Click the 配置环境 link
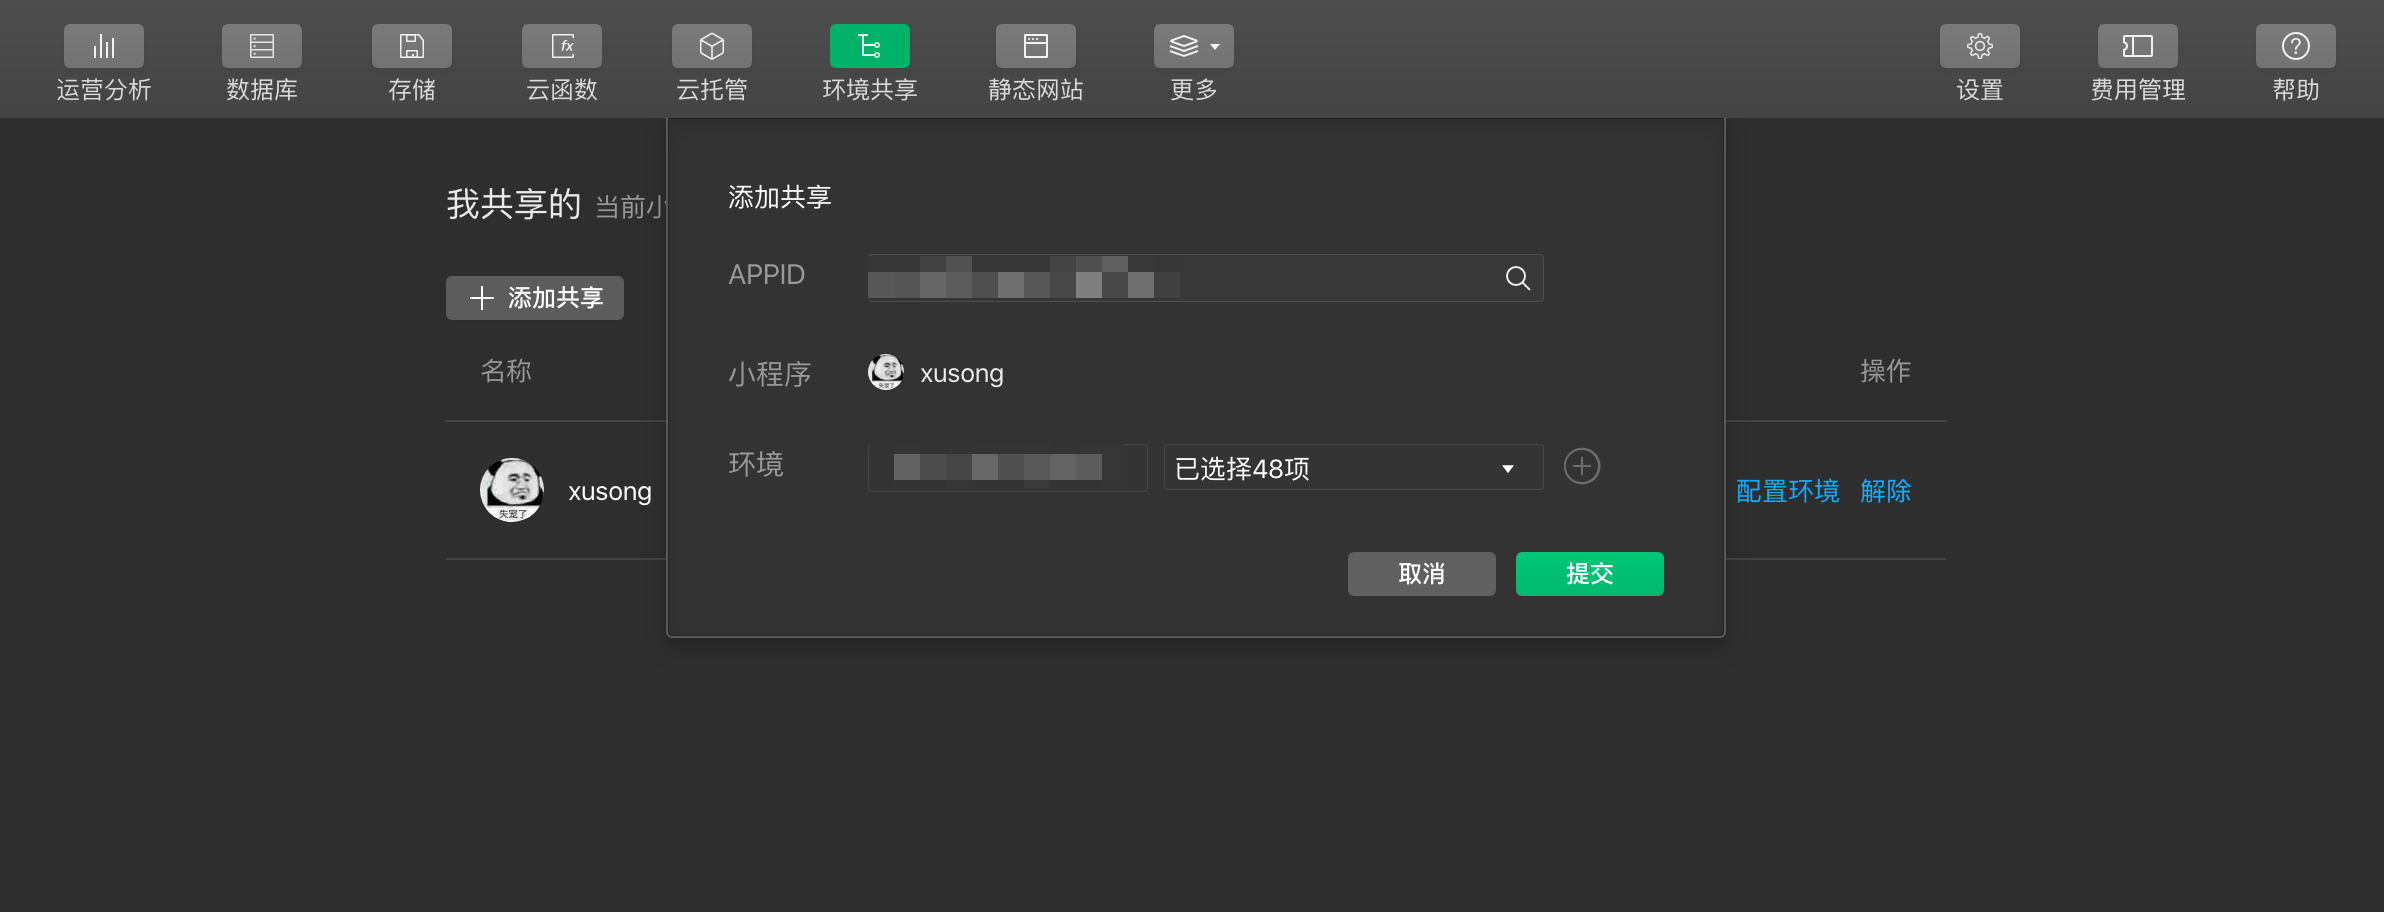 tap(1788, 491)
